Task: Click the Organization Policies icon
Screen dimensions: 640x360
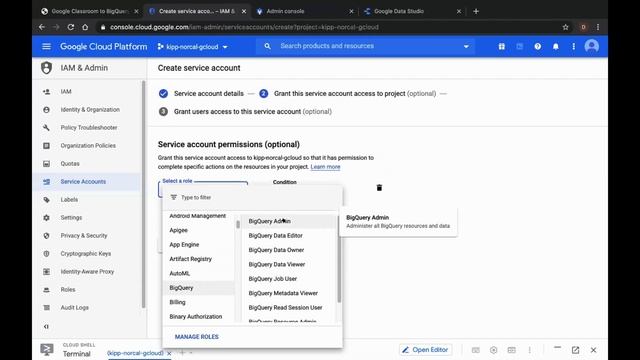Action: click(x=47, y=146)
